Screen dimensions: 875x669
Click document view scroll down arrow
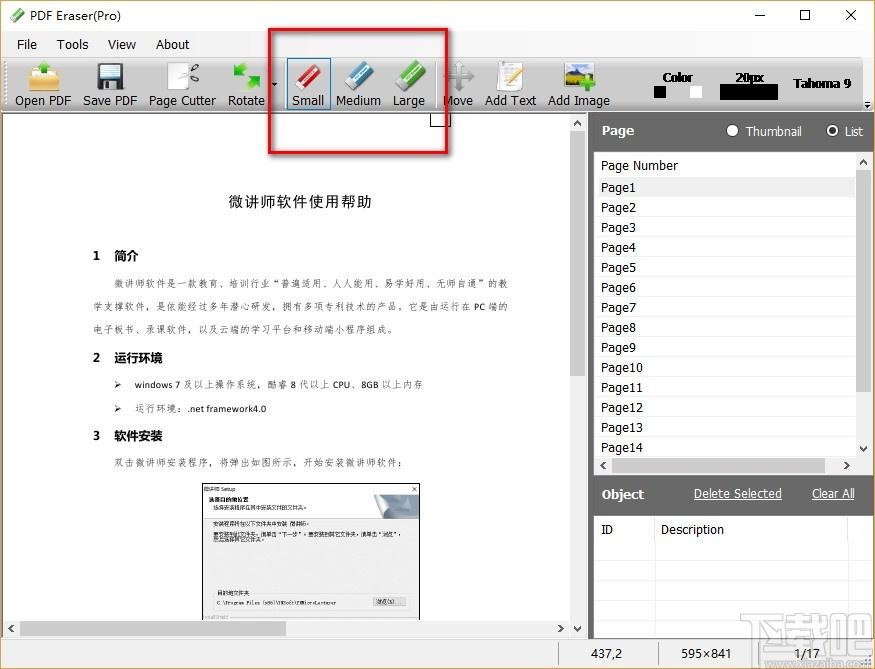click(578, 629)
